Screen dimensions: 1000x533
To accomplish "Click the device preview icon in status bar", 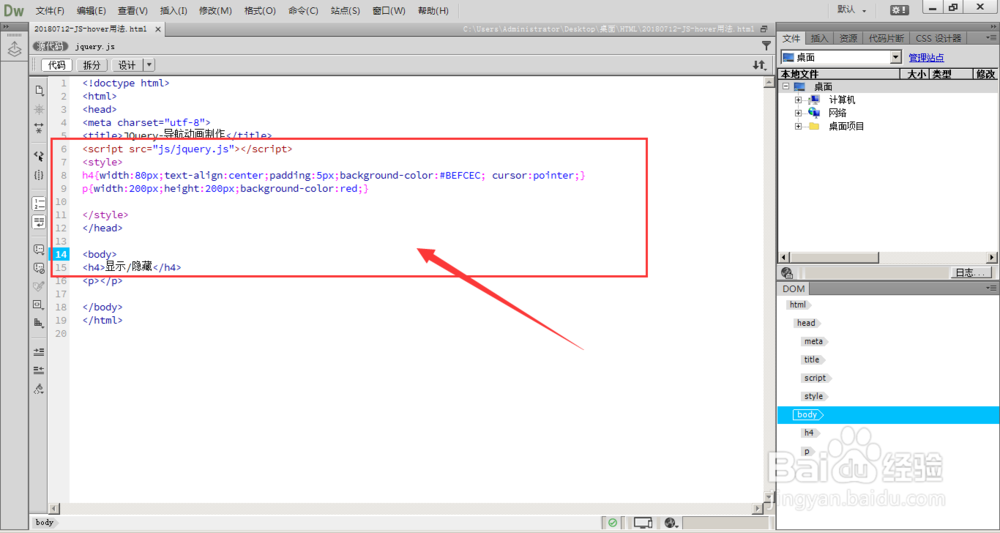I will pos(643,523).
